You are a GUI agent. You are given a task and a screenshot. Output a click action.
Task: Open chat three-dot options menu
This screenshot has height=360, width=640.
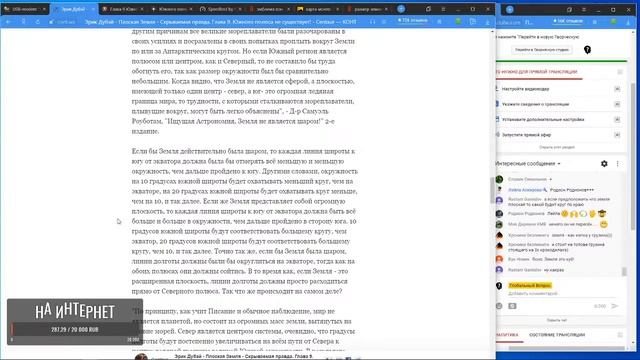(x=618, y=164)
